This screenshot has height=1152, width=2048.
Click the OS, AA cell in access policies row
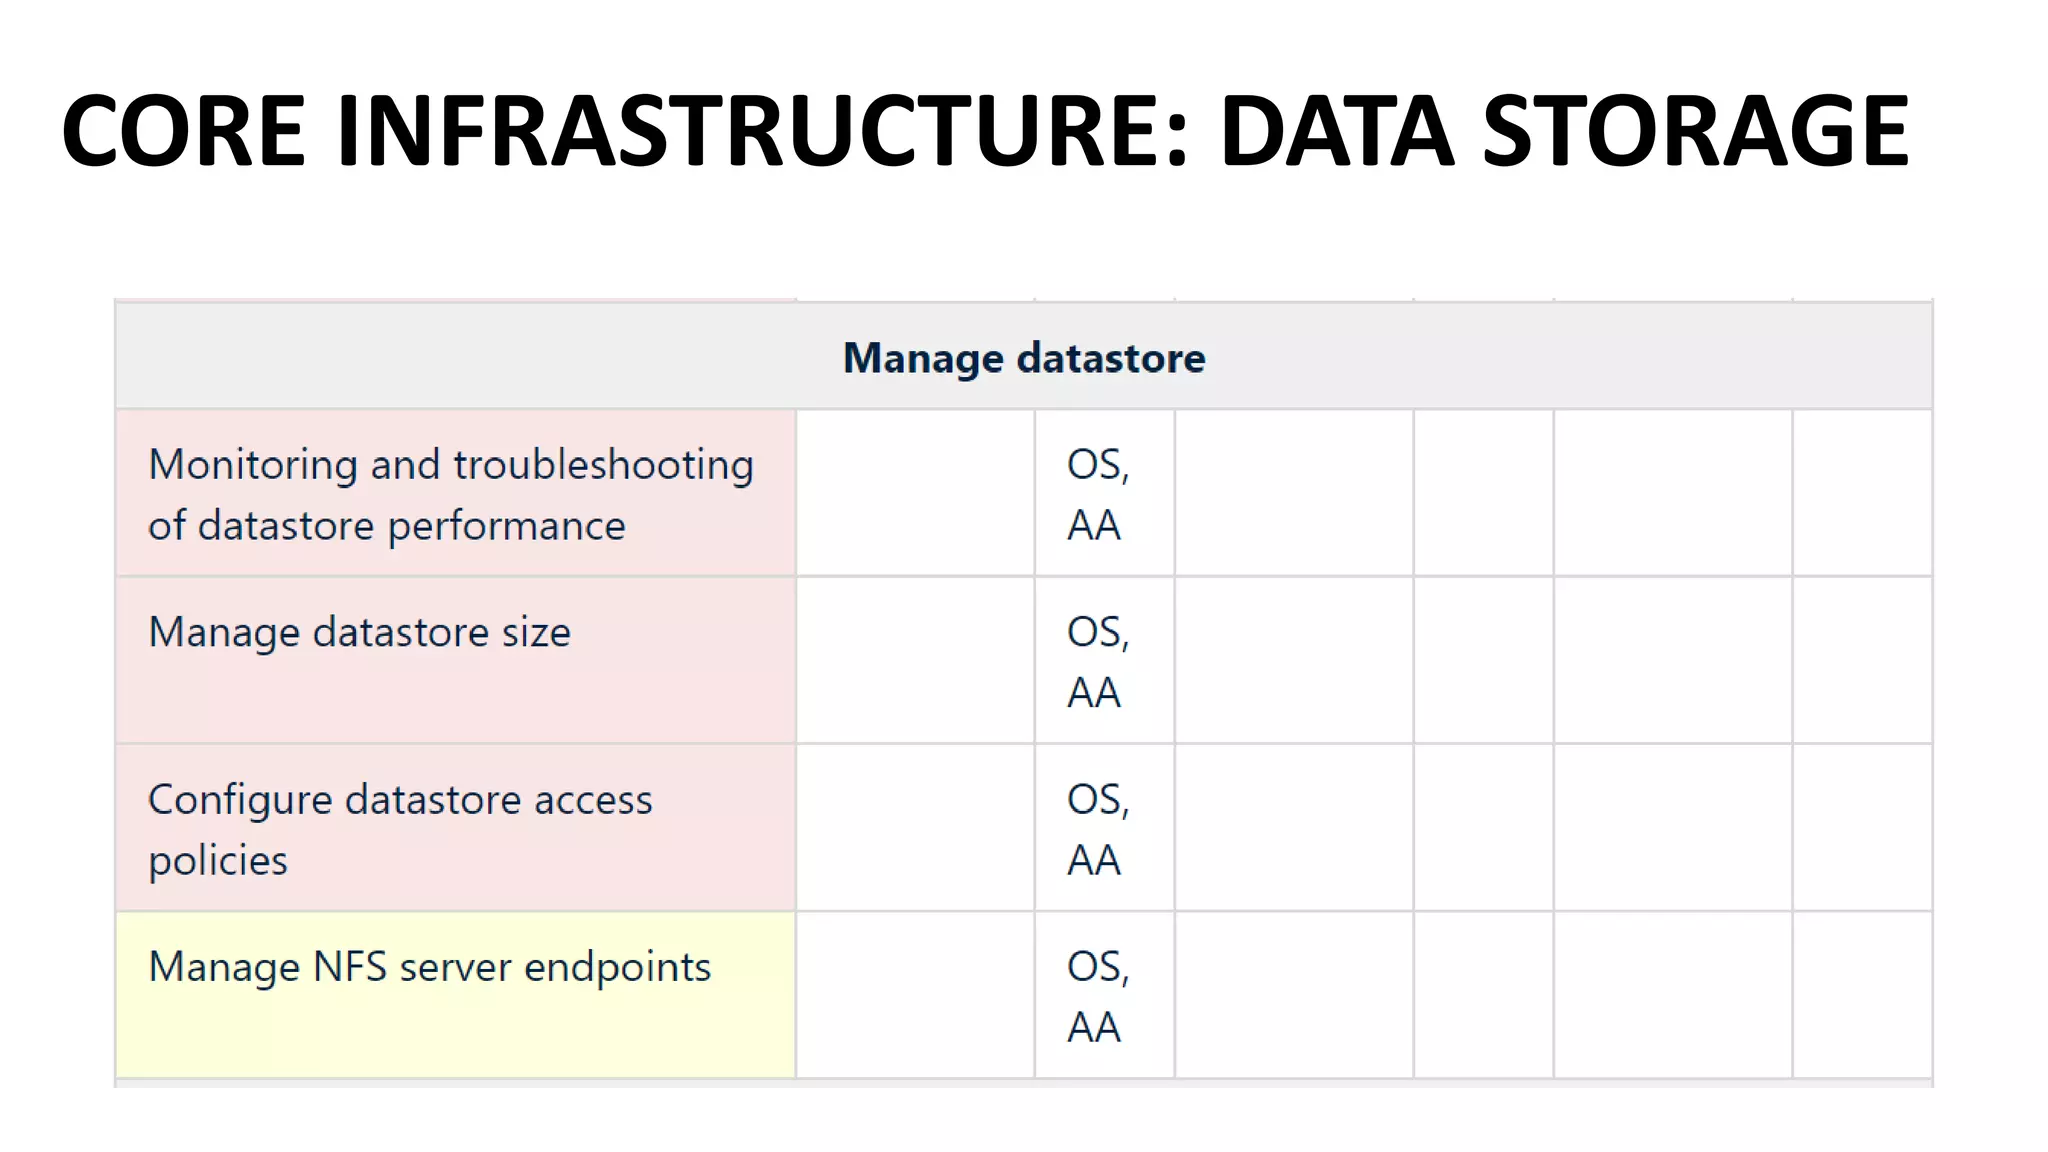coord(1100,828)
